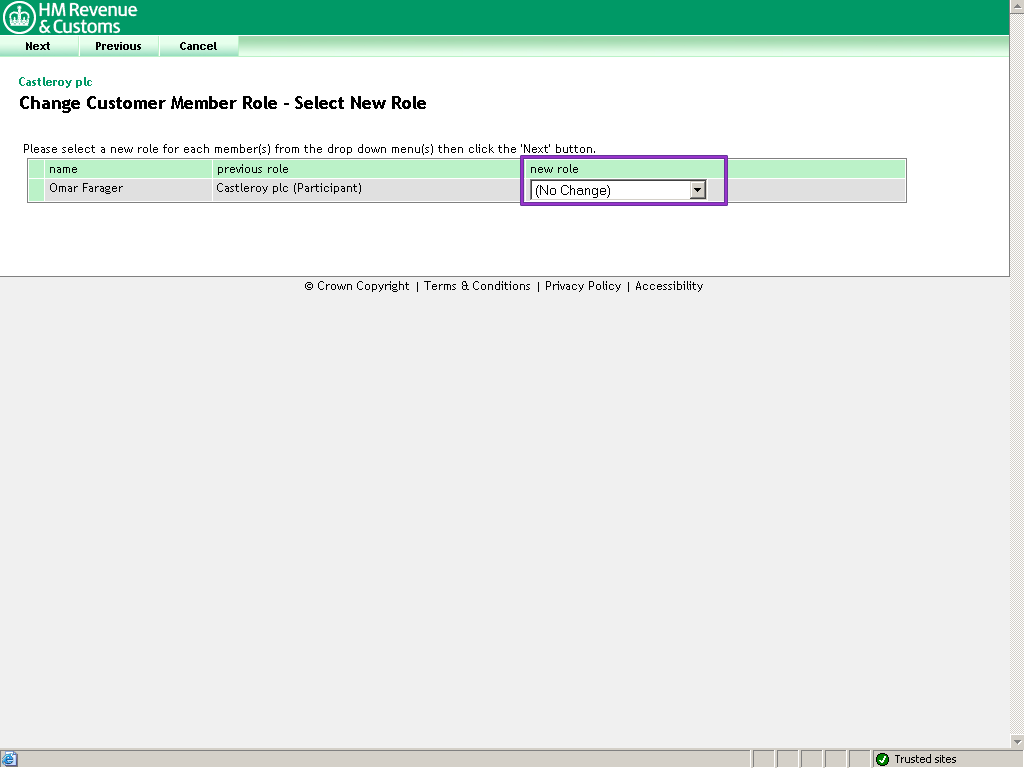Click the page icon in the bottom-left status bar
The image size is (1024, 768).
point(8,758)
